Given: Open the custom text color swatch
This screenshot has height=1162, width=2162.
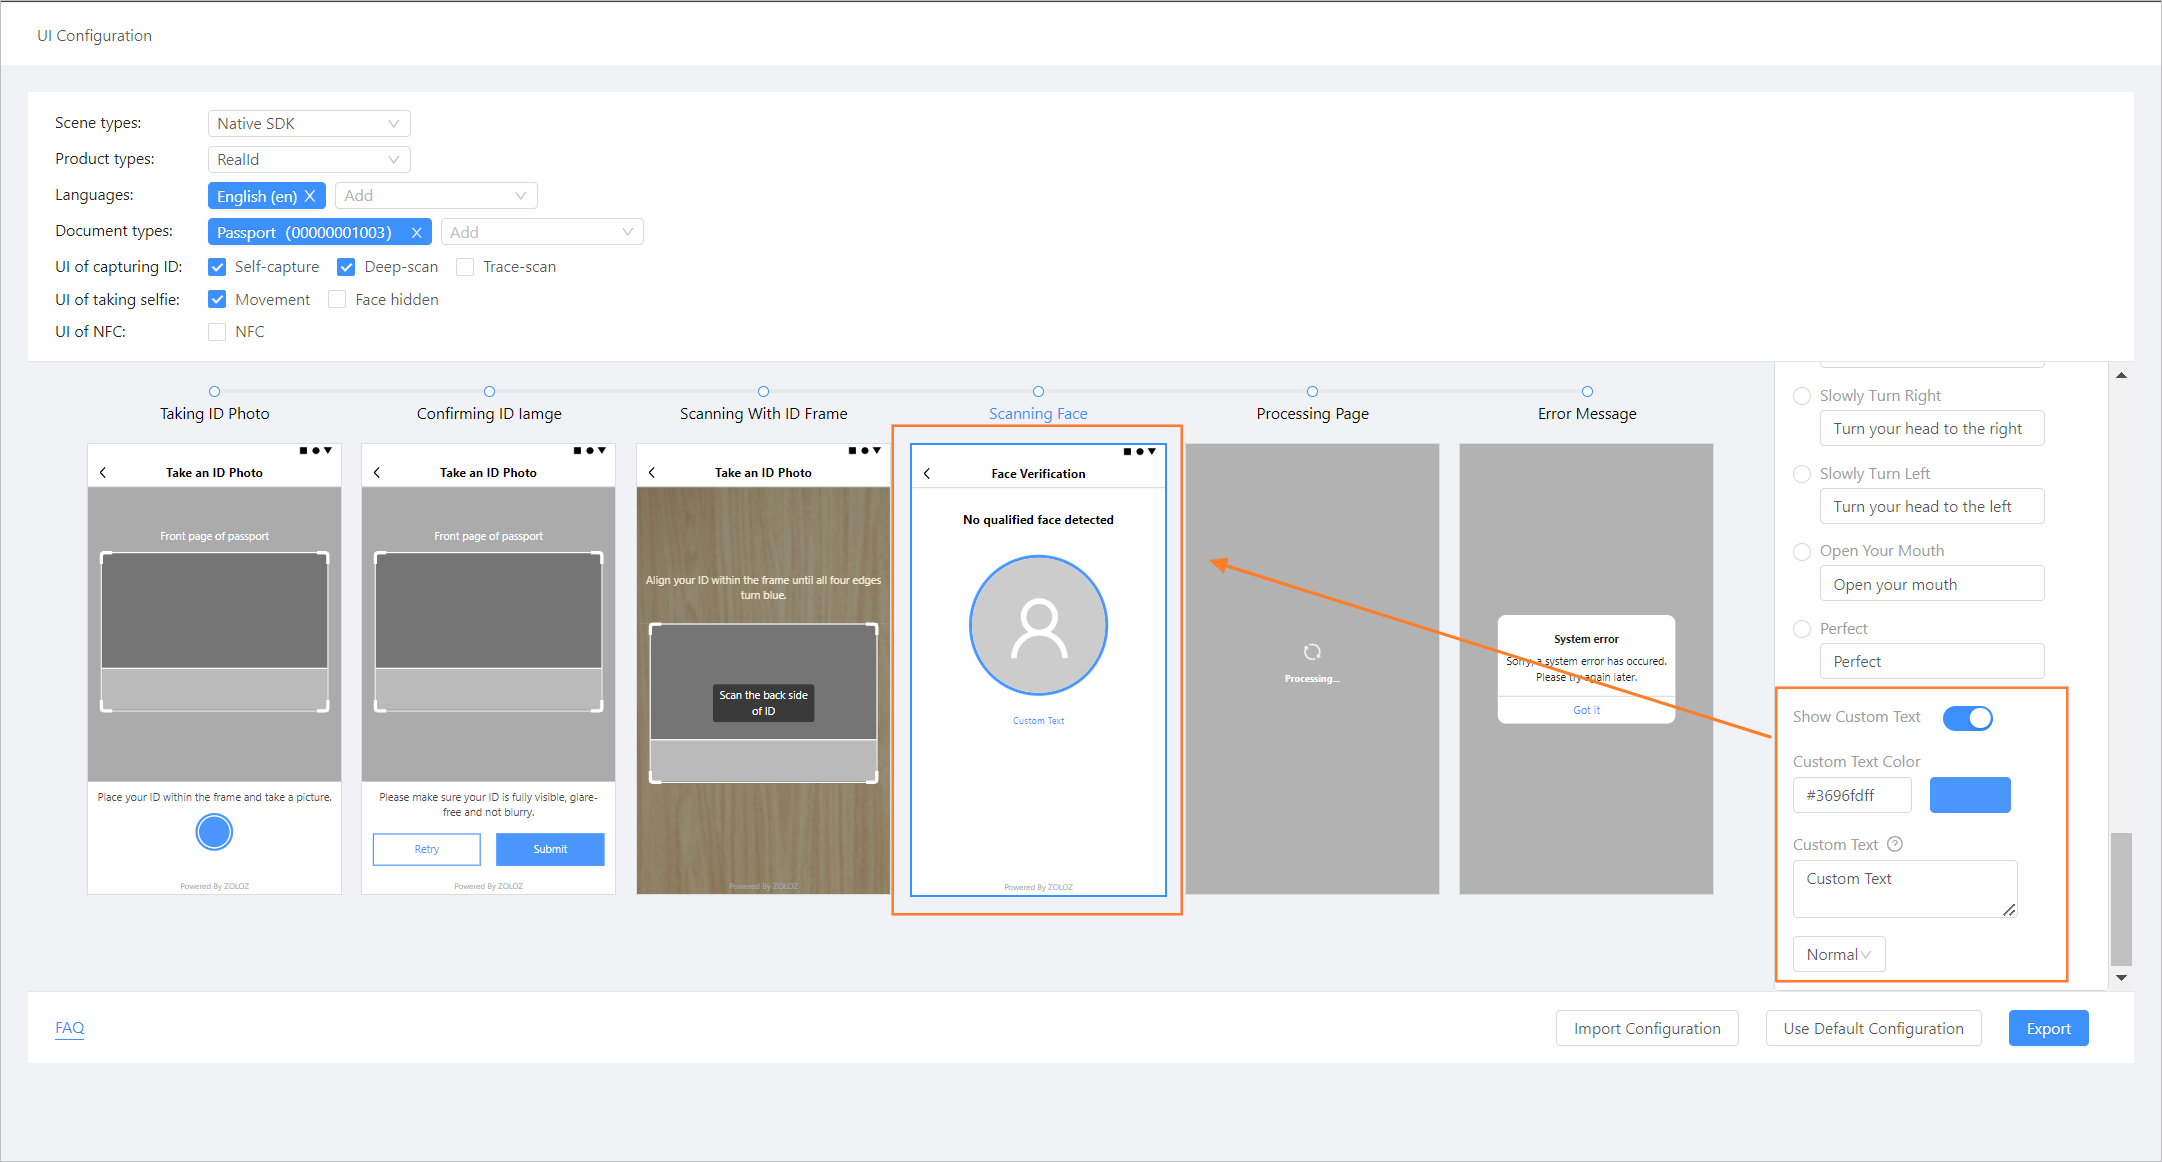Looking at the screenshot, I should coord(1969,795).
